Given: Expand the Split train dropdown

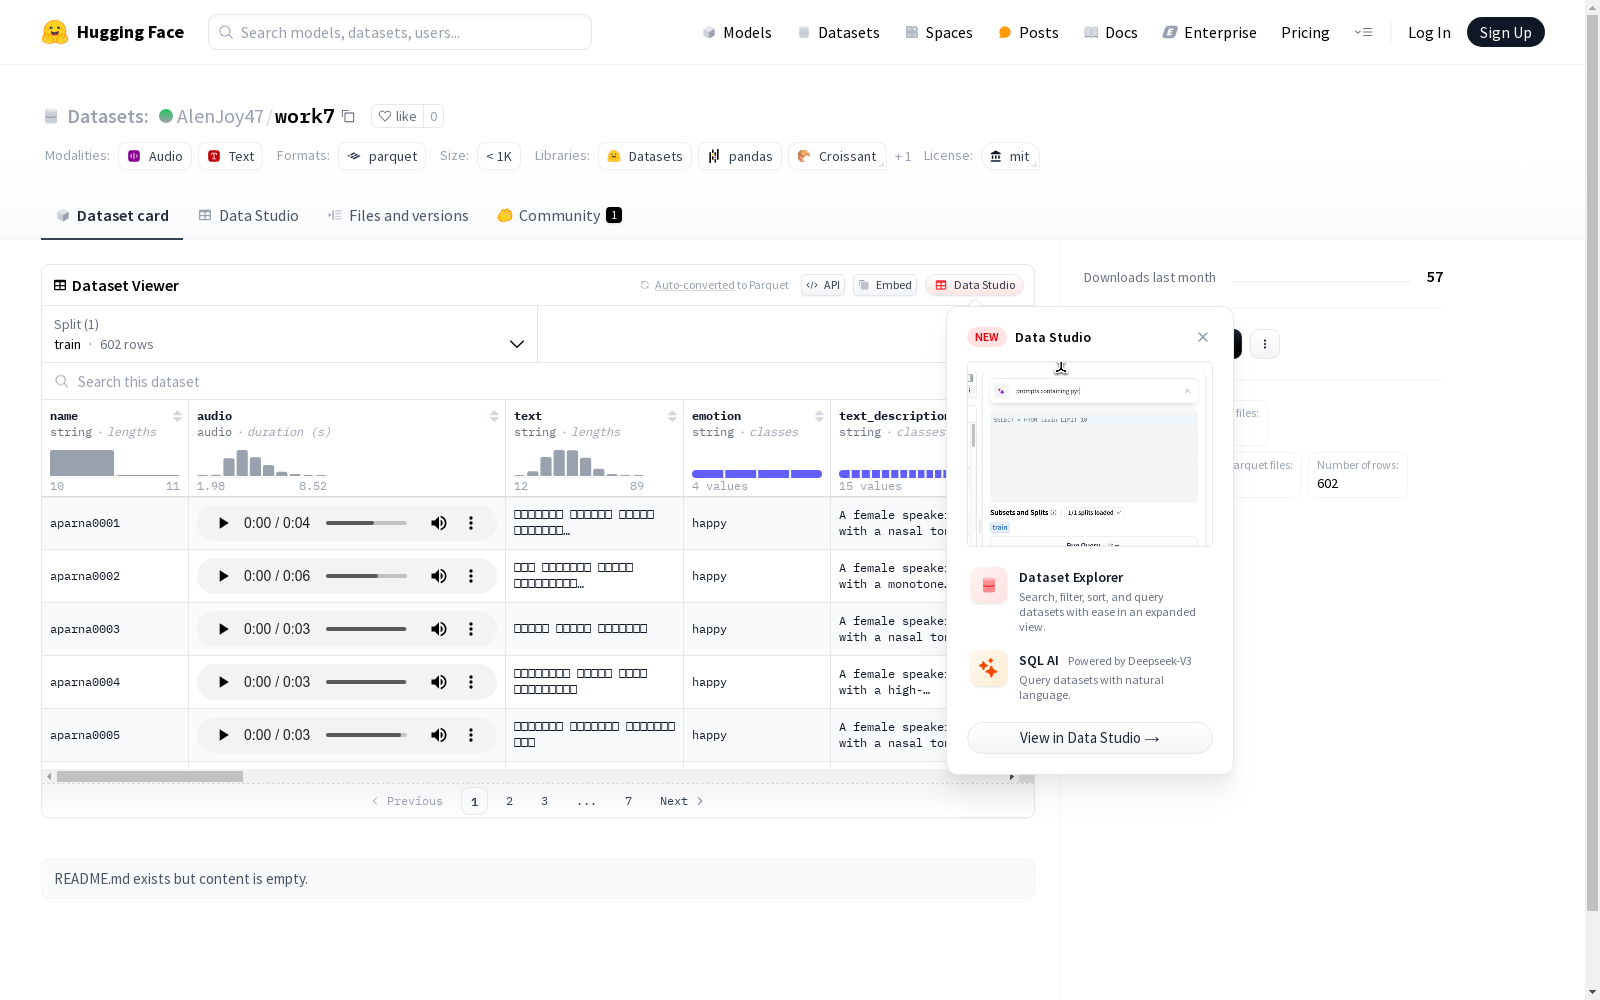Looking at the screenshot, I should coord(290,334).
